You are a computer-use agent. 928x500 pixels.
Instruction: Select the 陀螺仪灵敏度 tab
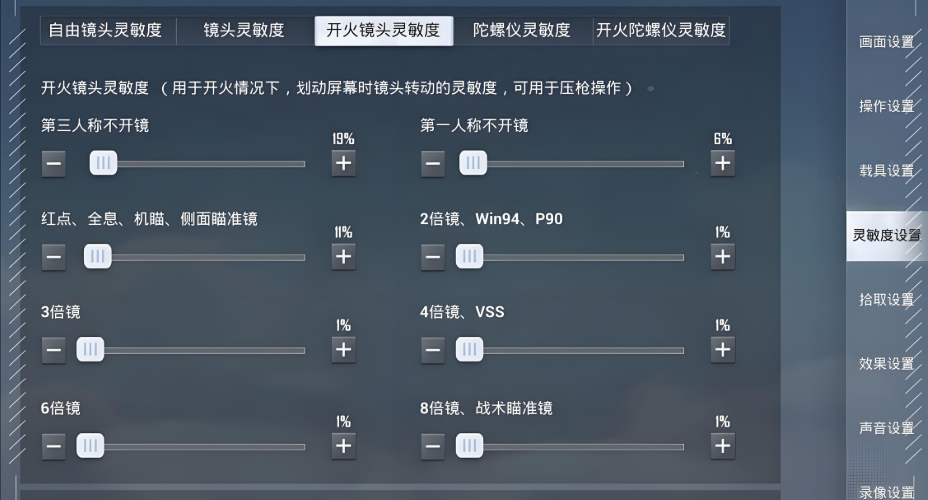[x=521, y=30]
